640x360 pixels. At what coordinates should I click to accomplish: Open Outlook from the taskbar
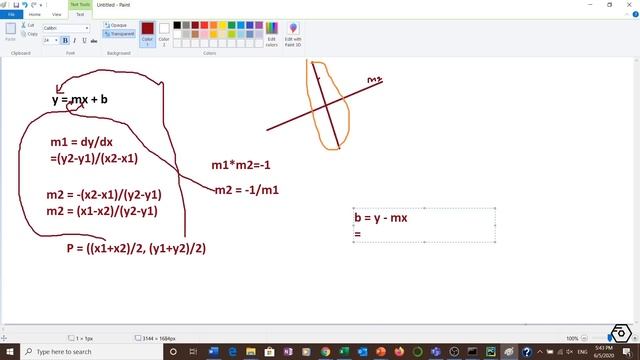tap(362, 351)
